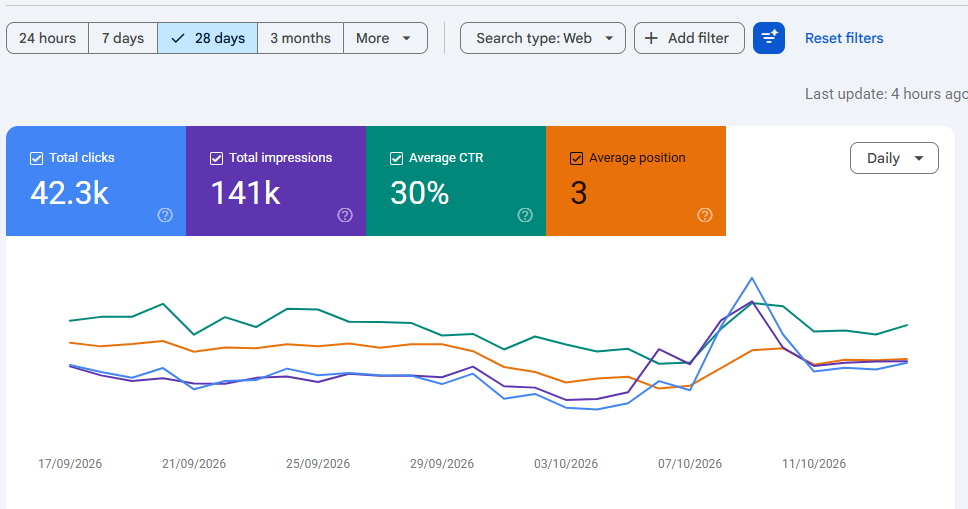This screenshot has height=509, width=968.
Task: Select the 24 hours date range
Action: 48,38
